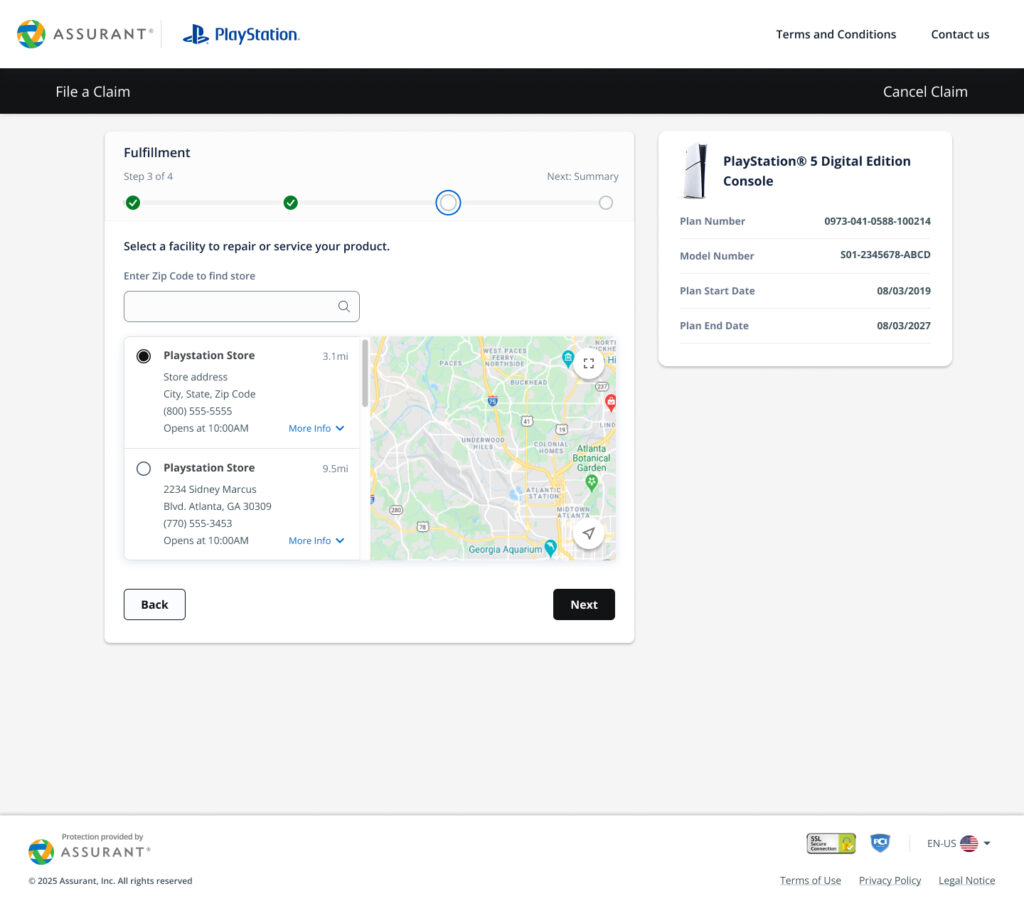Click the Georgia Aquarium map marker
This screenshot has width=1024, height=906.
click(x=550, y=548)
